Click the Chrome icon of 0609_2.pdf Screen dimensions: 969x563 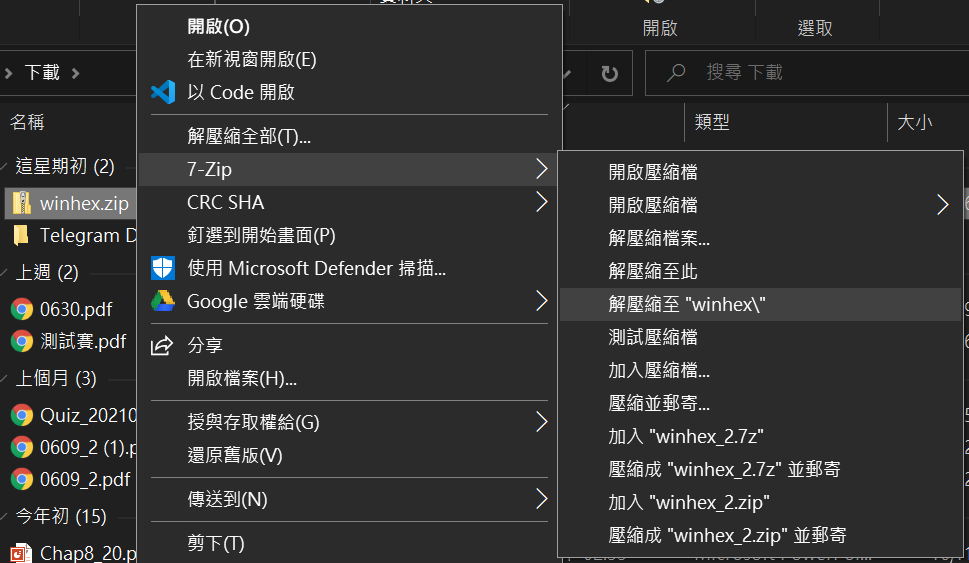tap(22, 479)
